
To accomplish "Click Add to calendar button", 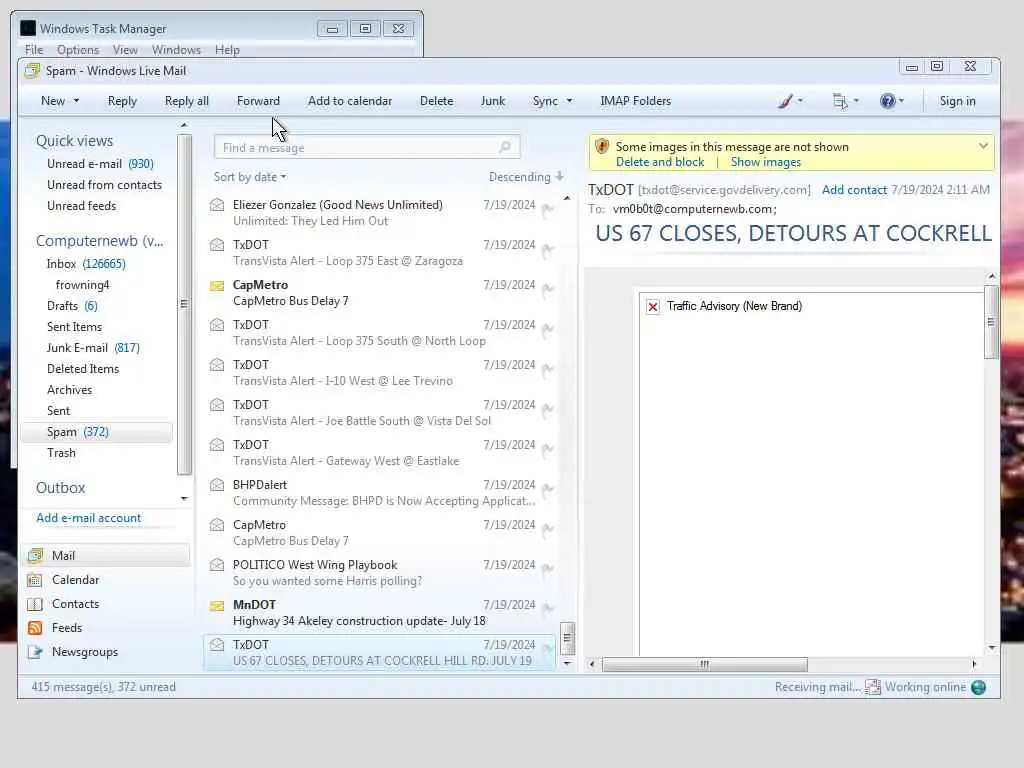I will (350, 101).
